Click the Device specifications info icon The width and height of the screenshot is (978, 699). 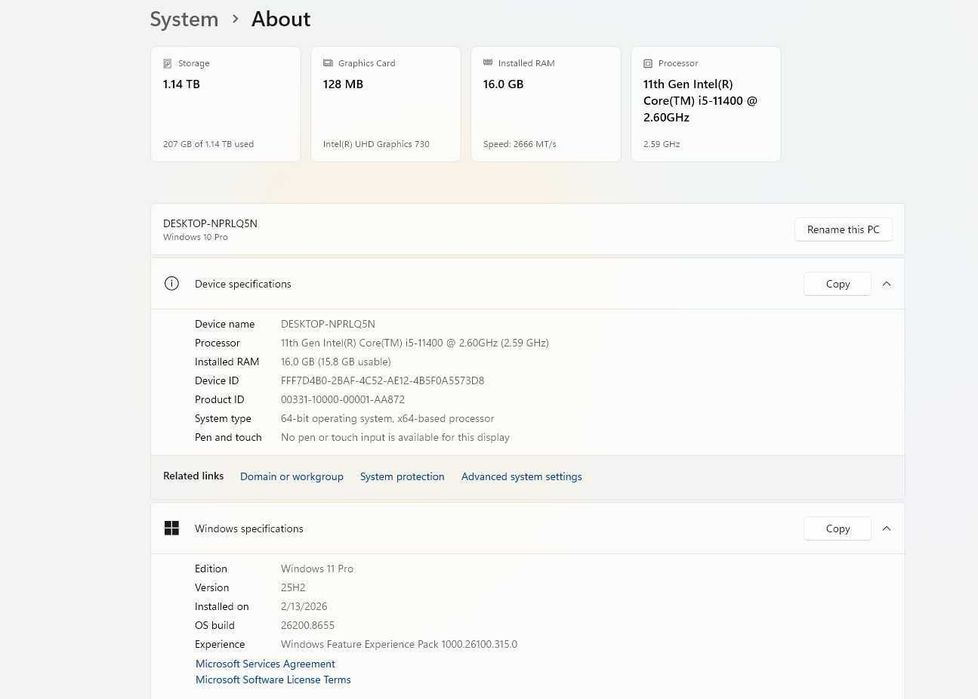[x=172, y=284]
